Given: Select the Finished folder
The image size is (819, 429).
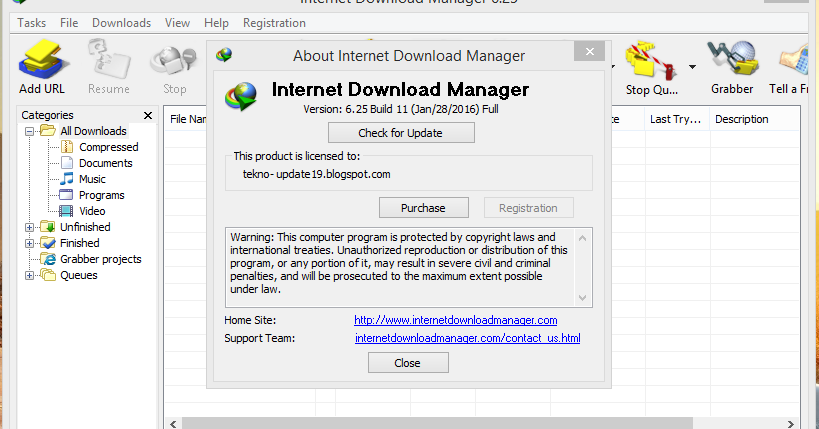Looking at the screenshot, I should pyautogui.click(x=79, y=243).
